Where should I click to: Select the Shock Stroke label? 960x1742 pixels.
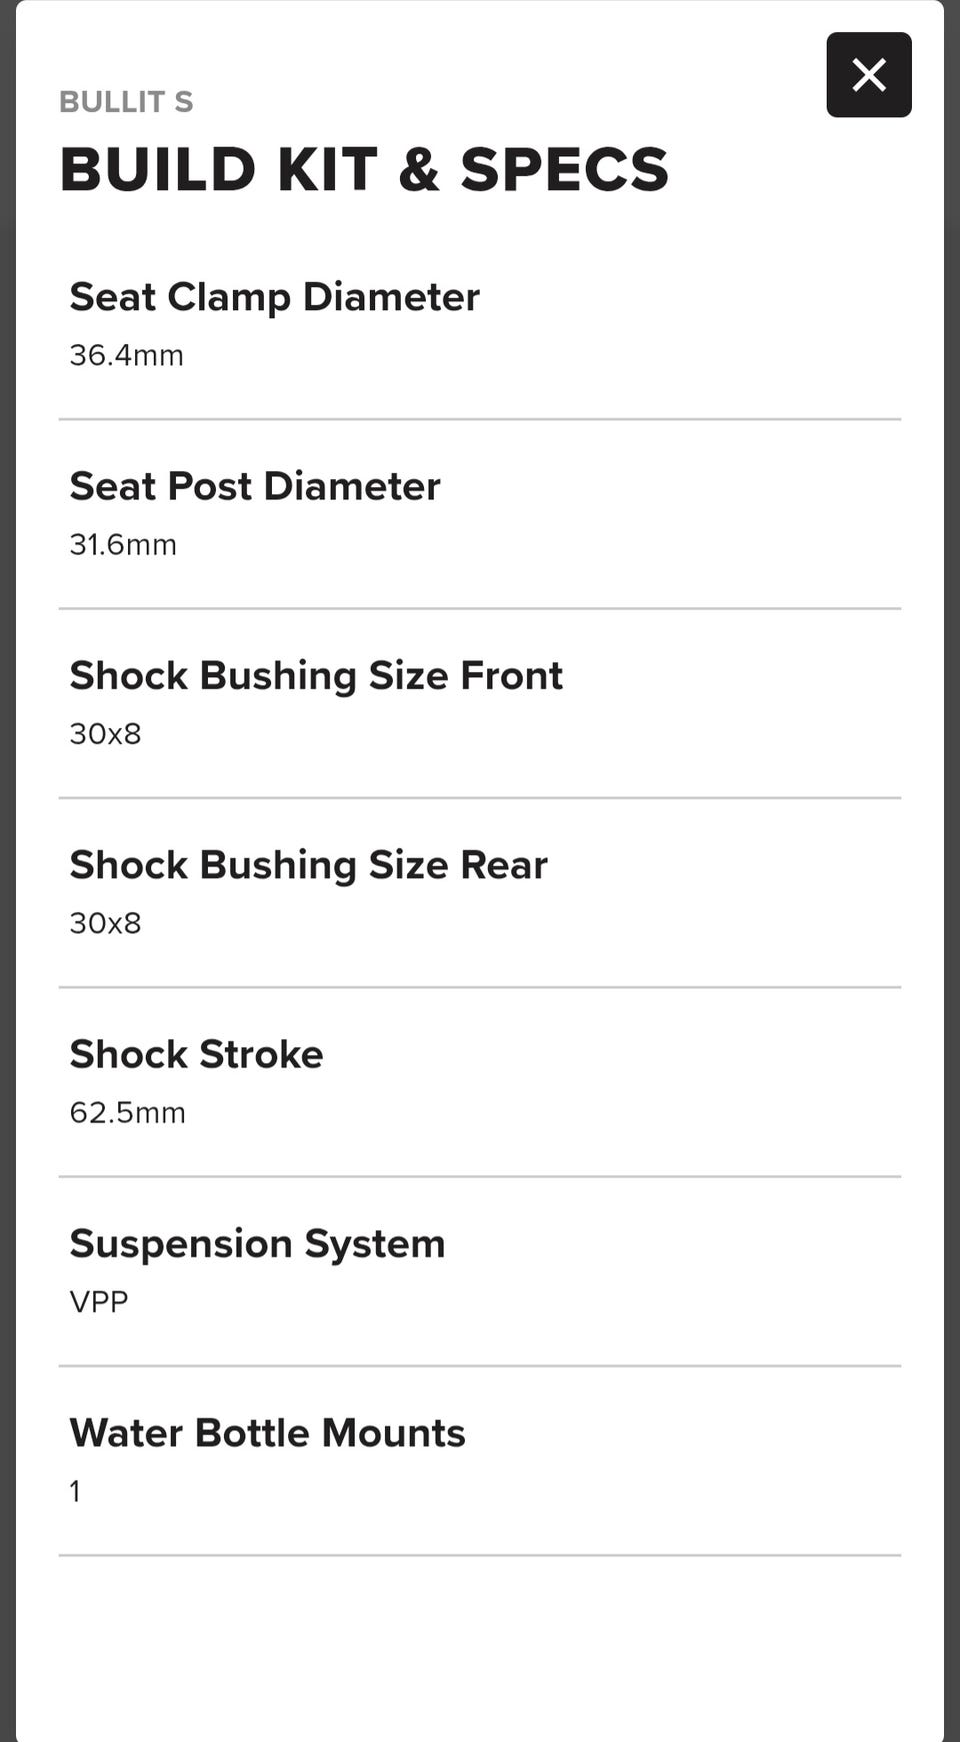click(196, 1054)
